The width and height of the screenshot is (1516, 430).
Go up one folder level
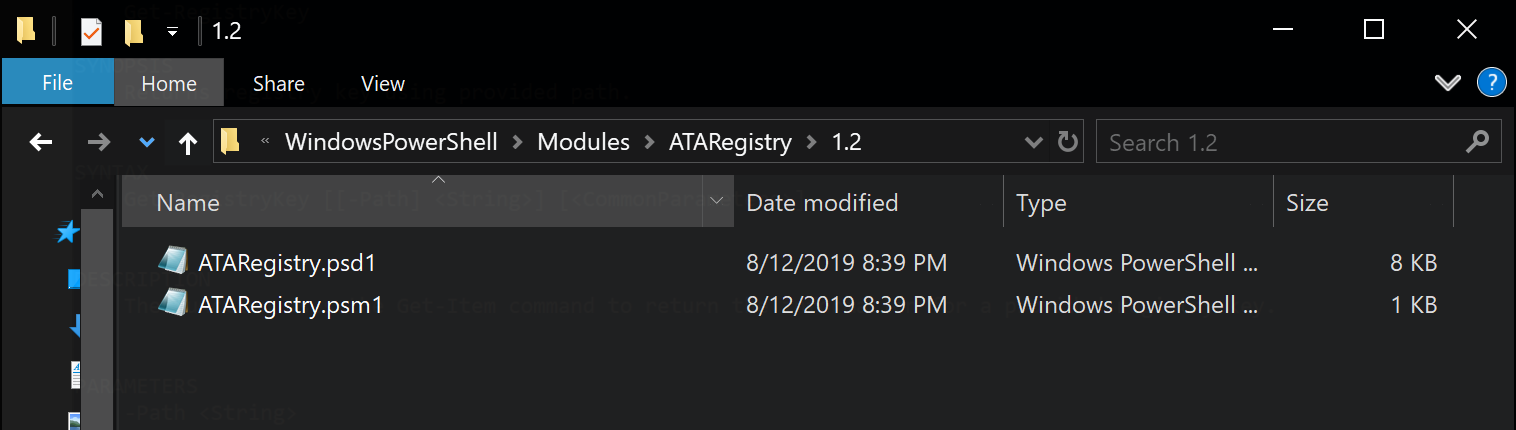point(187,143)
